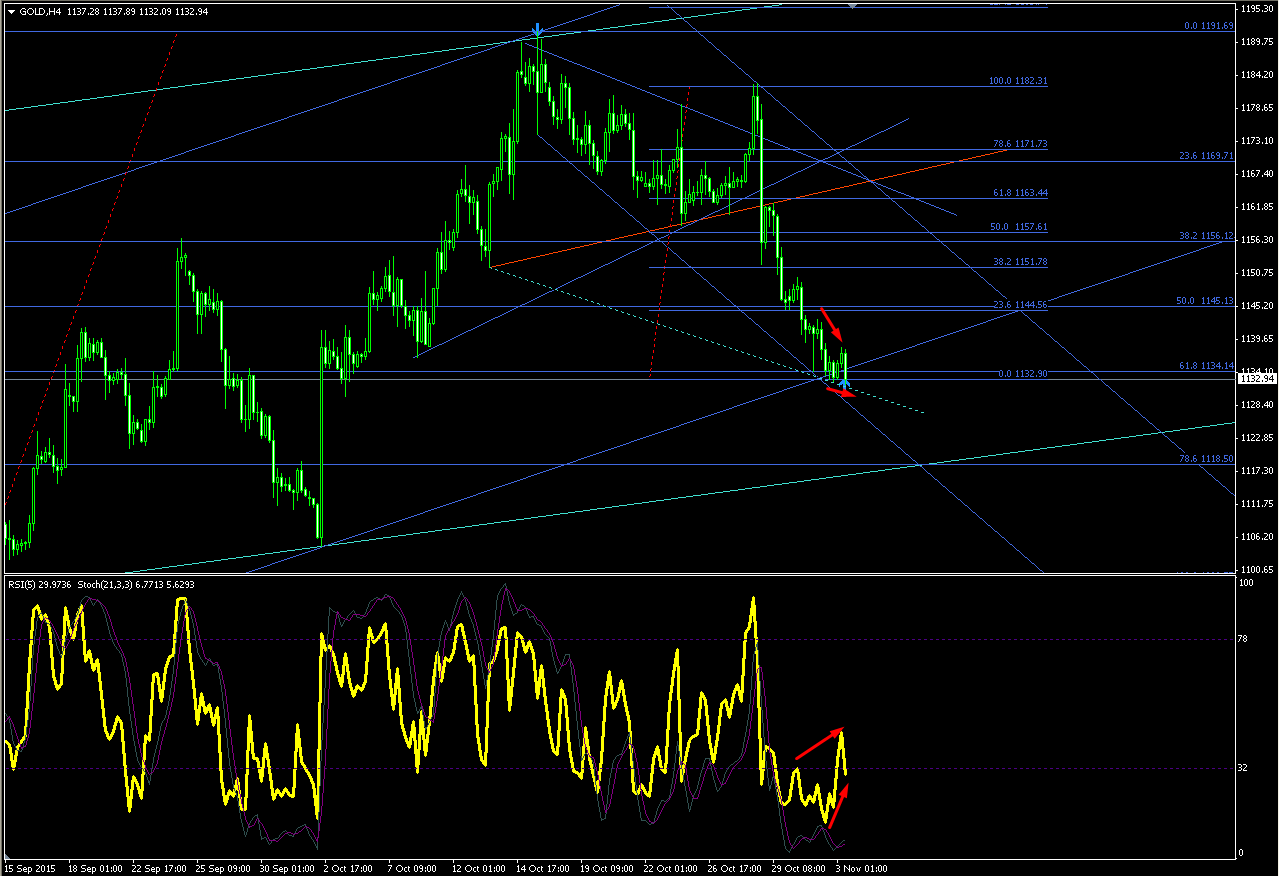Screen dimensions: 1279x876
Task: Click time axis label 2 Oct 17:00
Action: tap(350, 868)
